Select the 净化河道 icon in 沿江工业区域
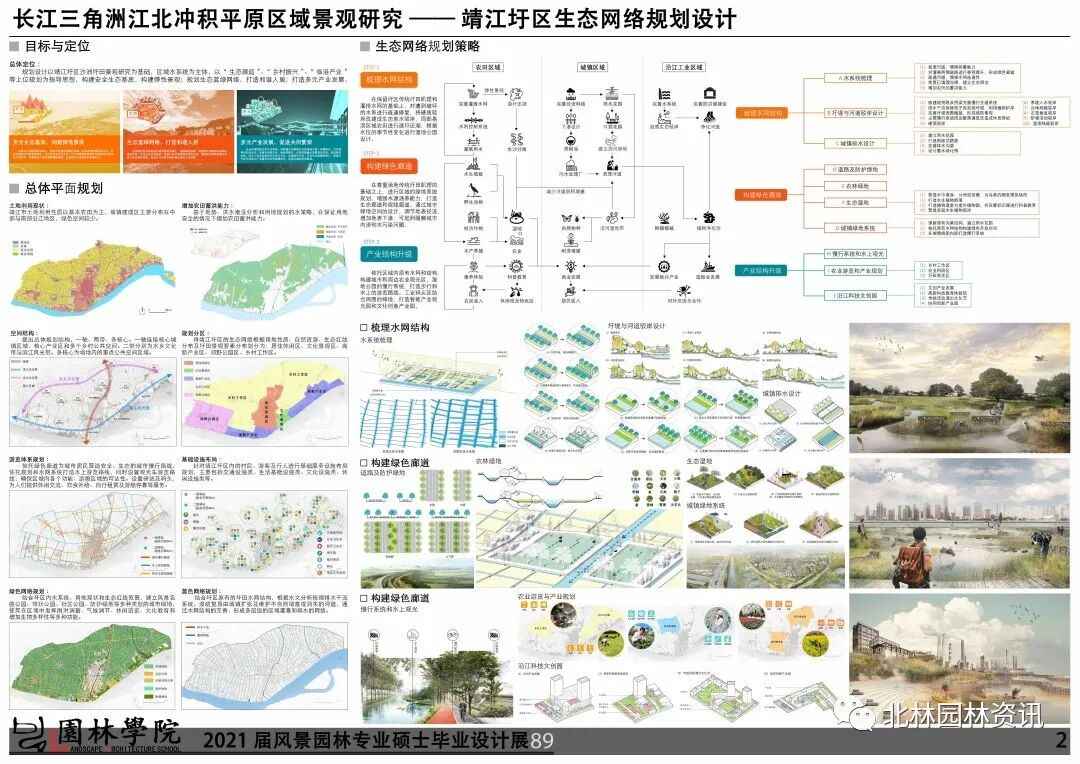The image size is (1080, 764). click(x=709, y=116)
